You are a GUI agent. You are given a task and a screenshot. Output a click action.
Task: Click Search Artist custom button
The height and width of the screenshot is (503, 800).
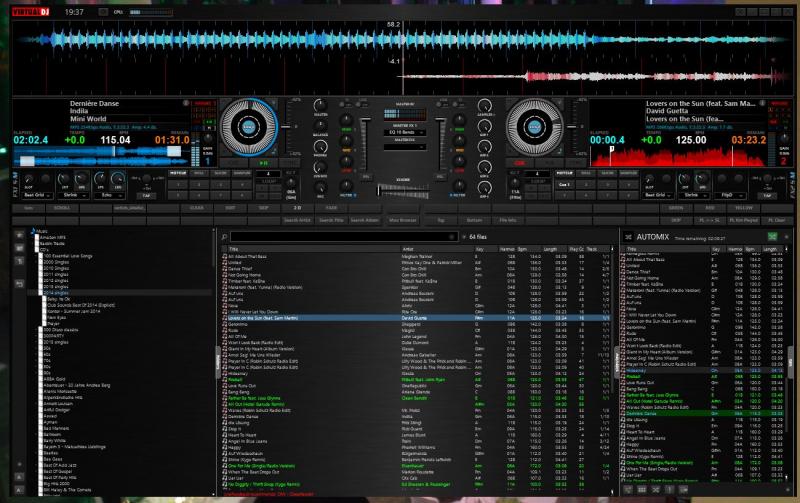click(x=298, y=220)
